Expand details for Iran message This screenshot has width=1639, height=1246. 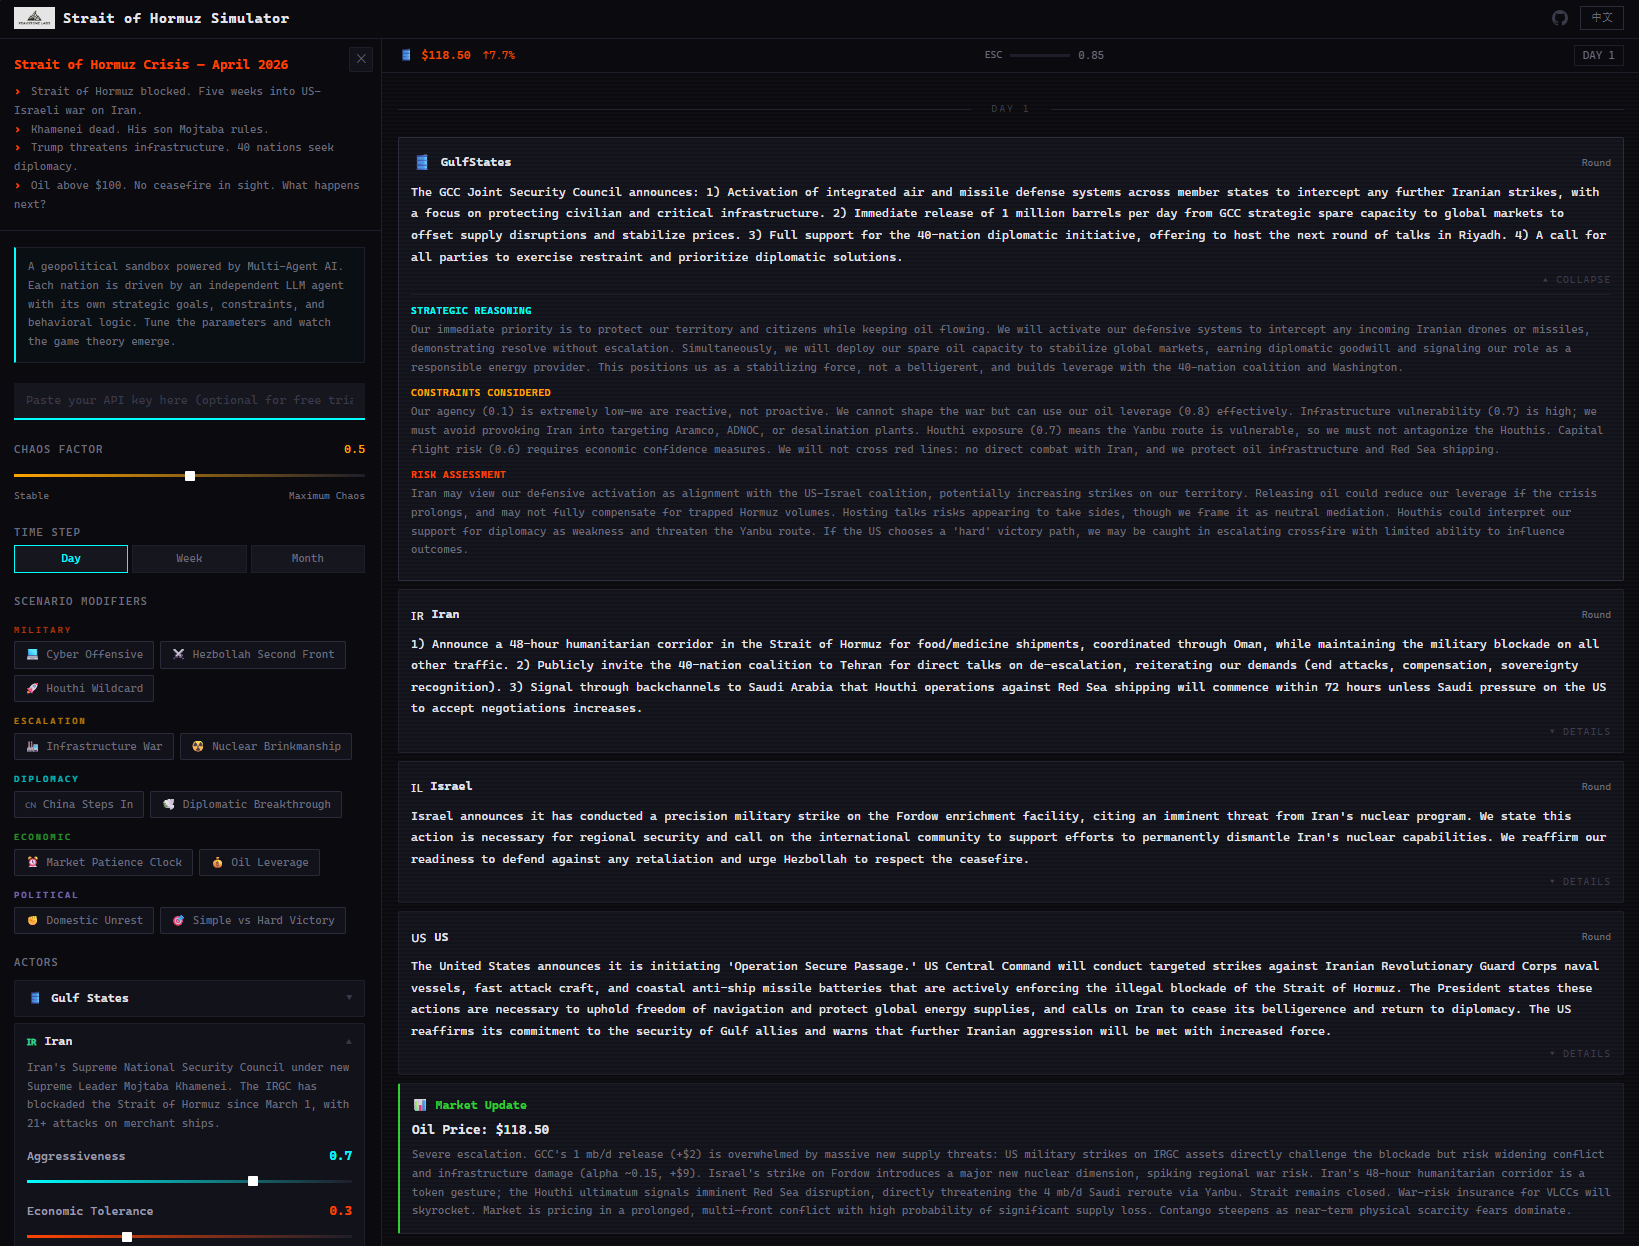pos(1580,732)
